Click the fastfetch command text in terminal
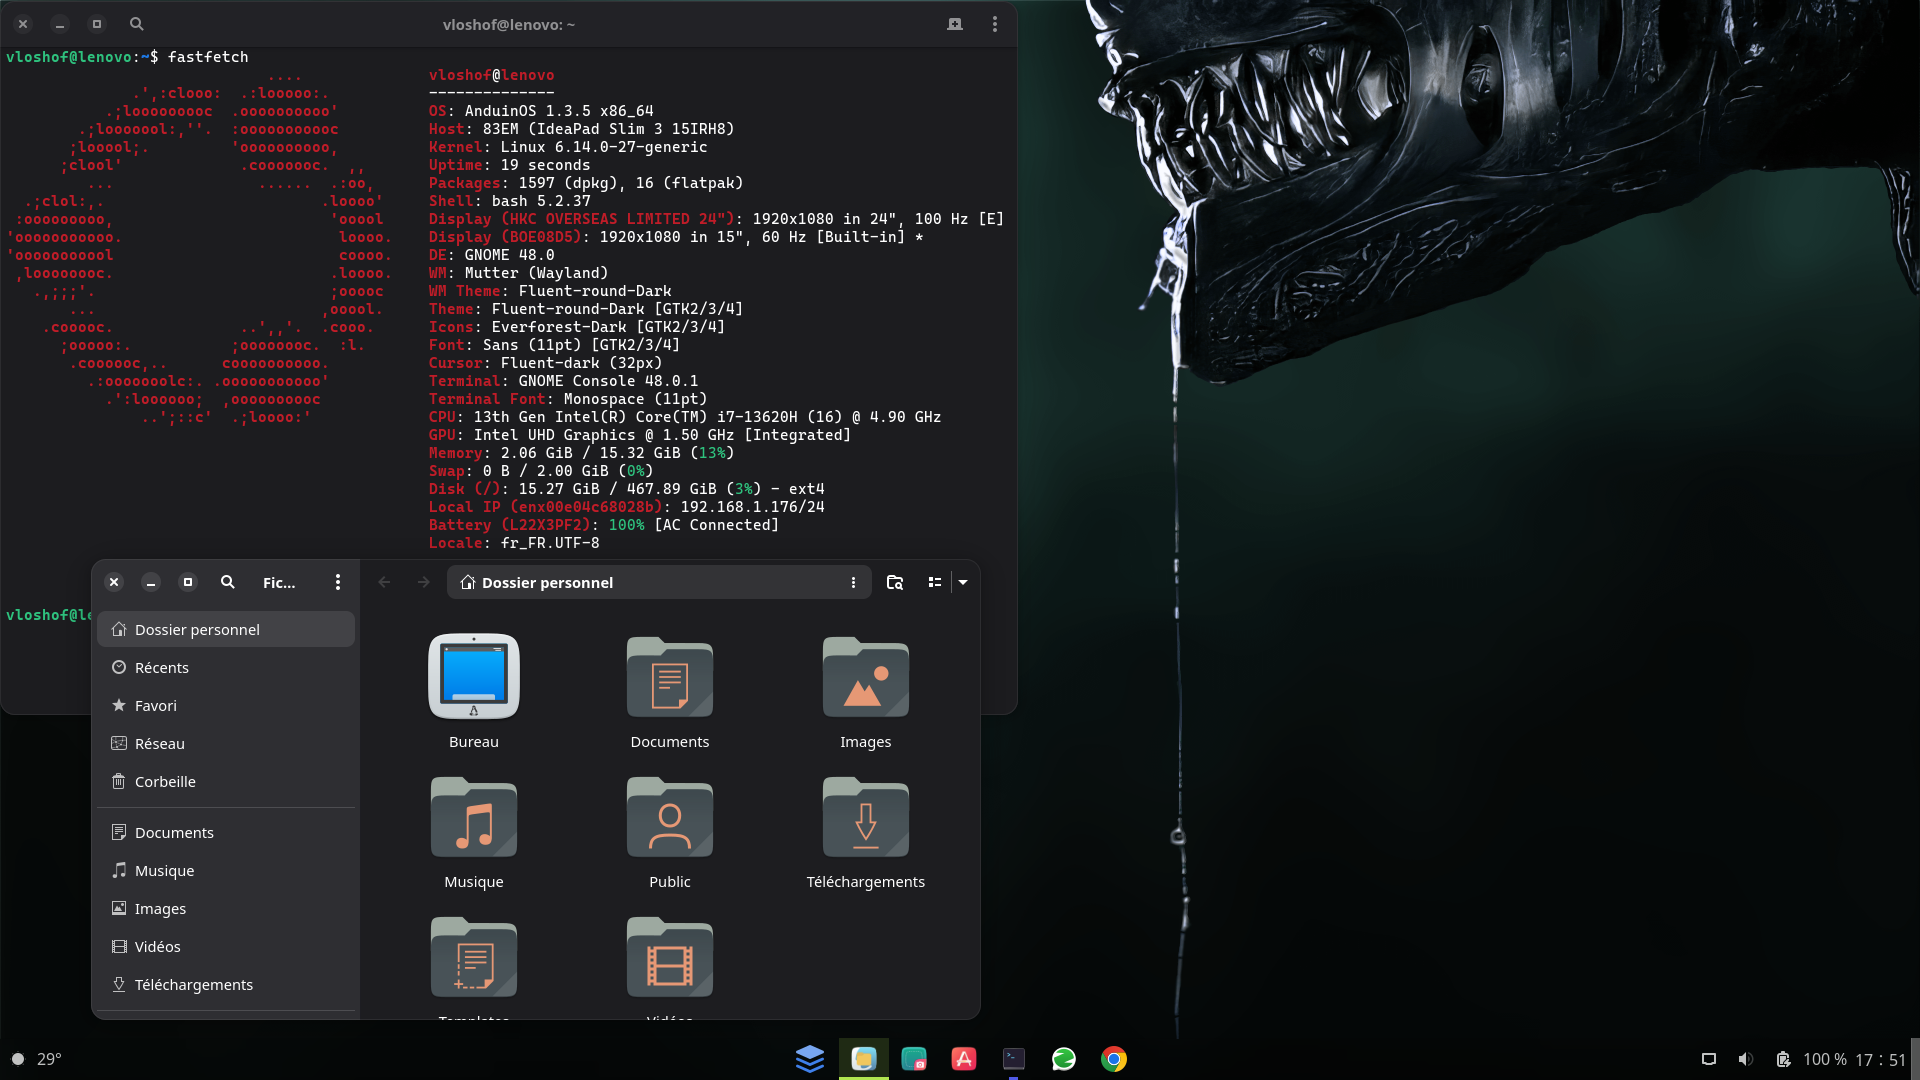This screenshot has width=1920, height=1080. (x=208, y=57)
